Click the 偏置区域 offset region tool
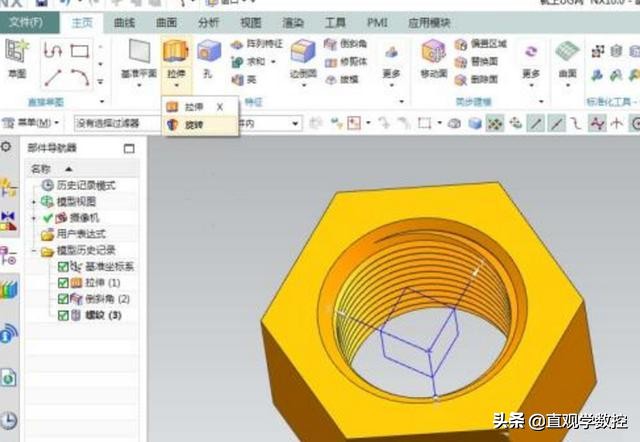 click(x=480, y=44)
